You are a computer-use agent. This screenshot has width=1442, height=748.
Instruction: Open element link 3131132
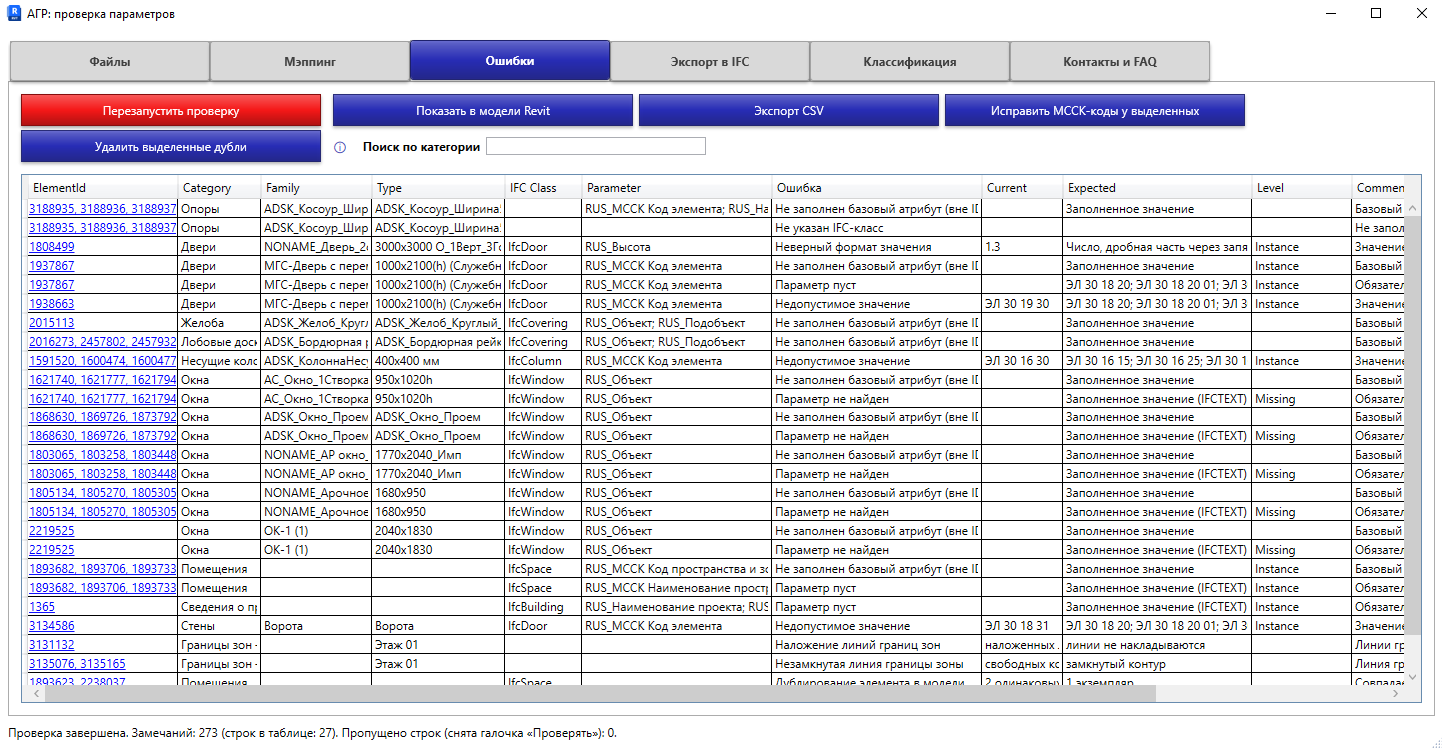[51, 645]
